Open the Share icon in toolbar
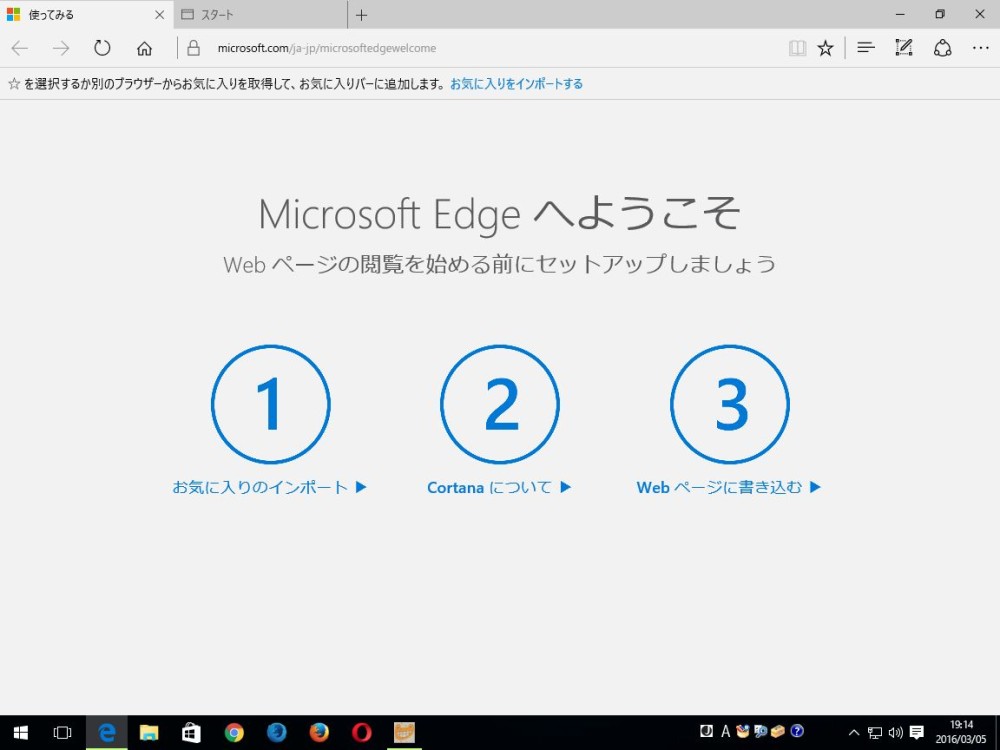This screenshot has height=750, width=1000. tap(942, 48)
